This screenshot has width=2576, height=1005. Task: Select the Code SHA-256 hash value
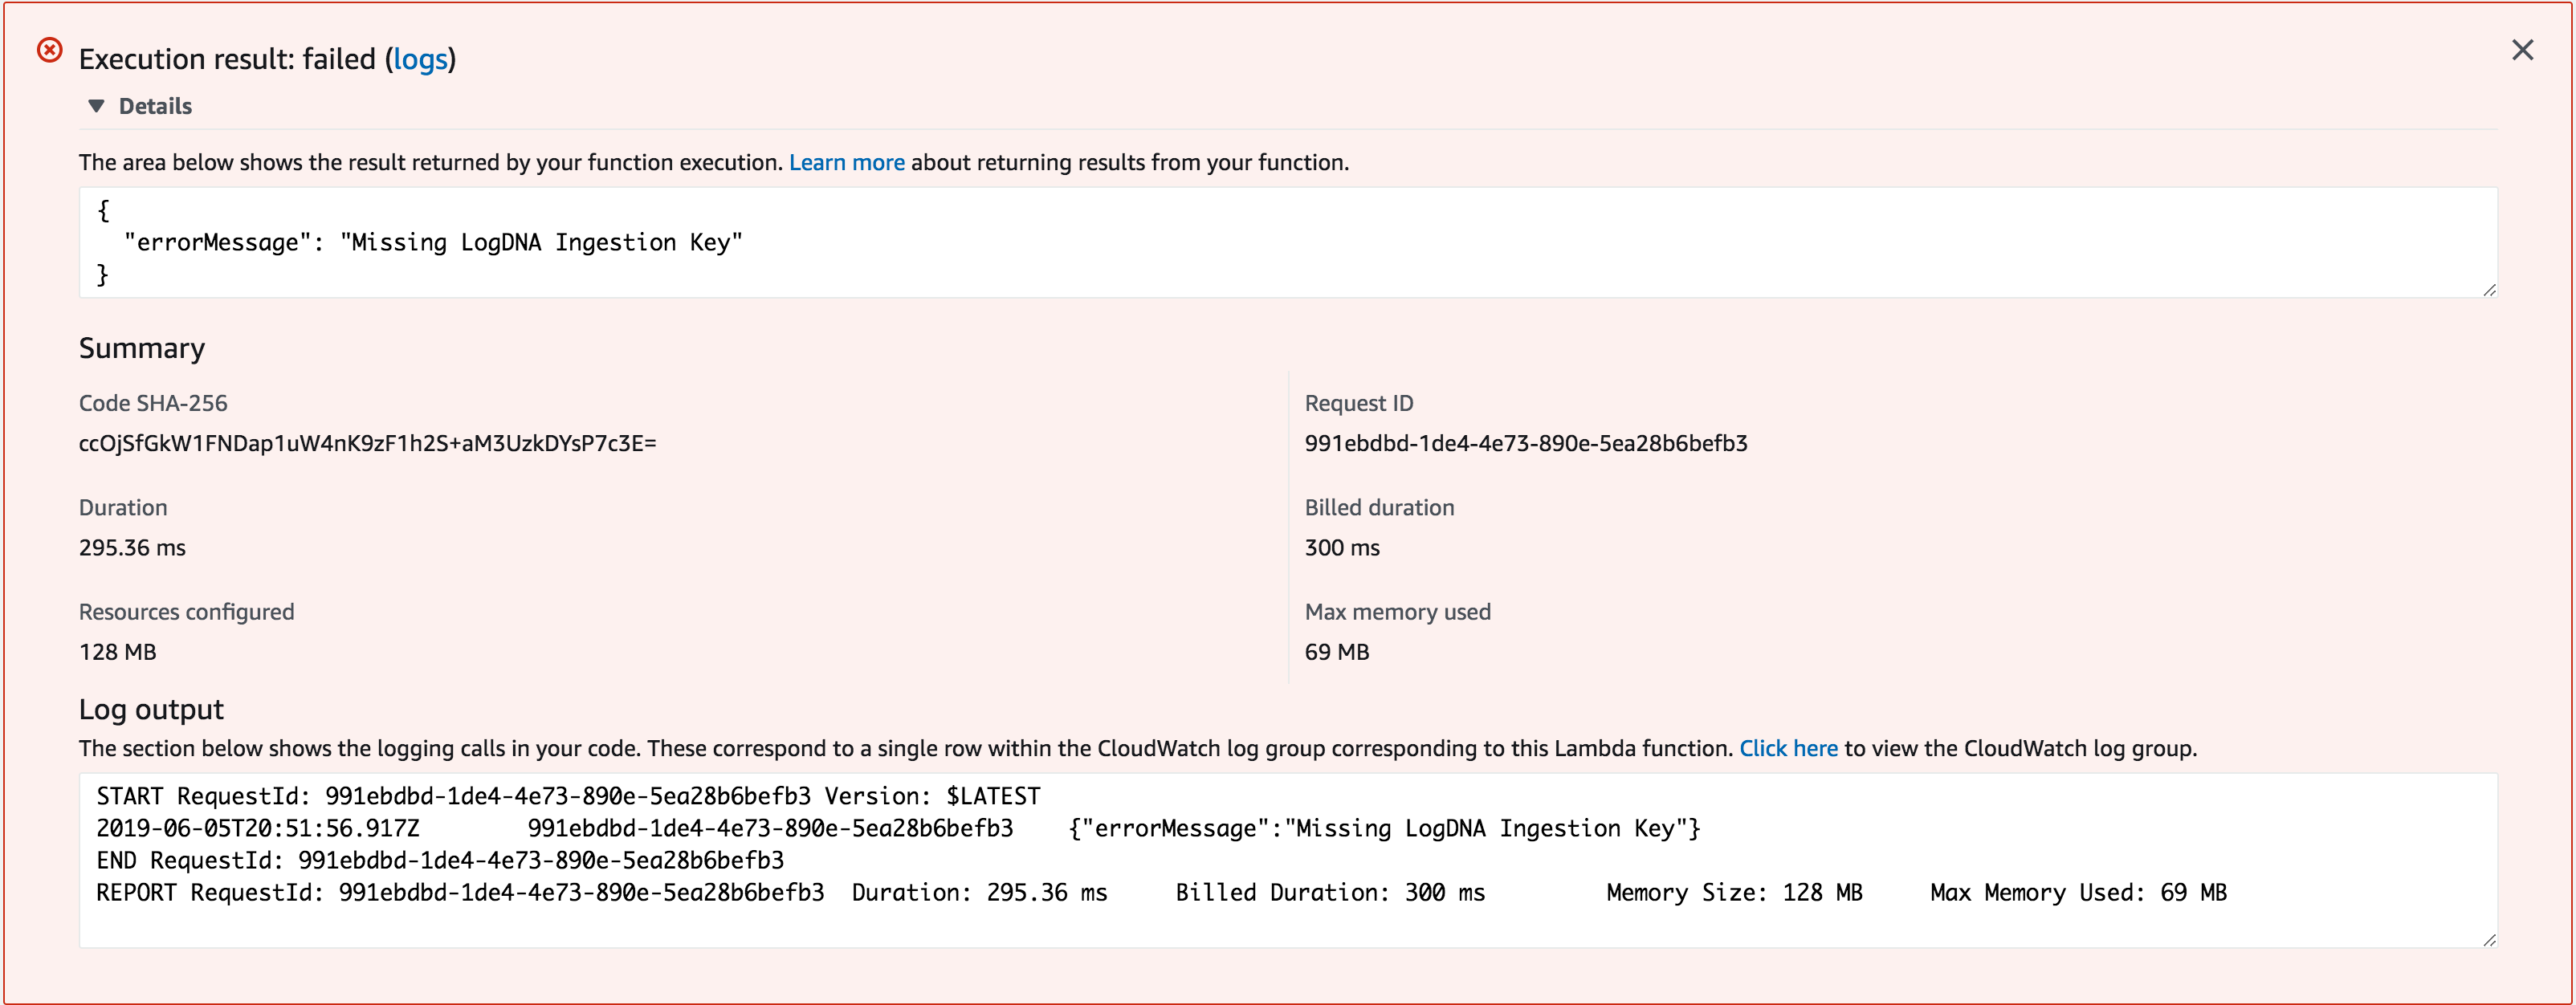click(367, 443)
